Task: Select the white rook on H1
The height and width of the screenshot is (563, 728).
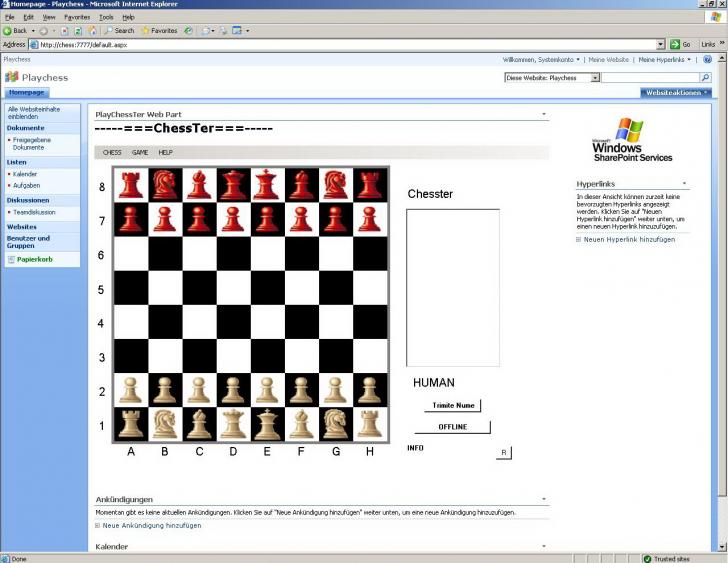Action: click(x=370, y=424)
